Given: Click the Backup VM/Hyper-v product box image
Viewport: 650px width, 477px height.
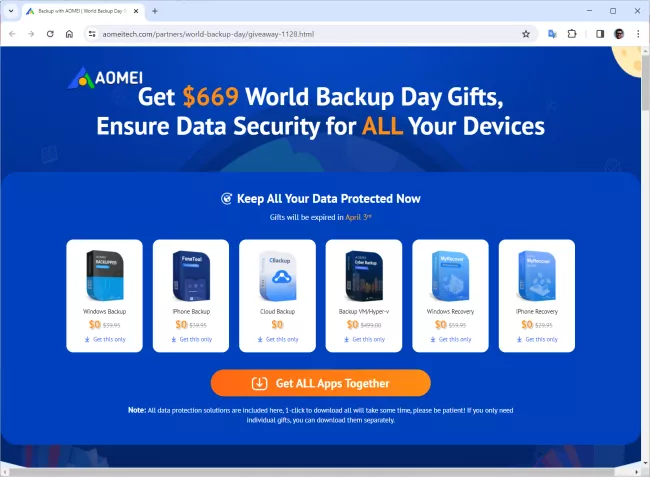Looking at the screenshot, I should coord(364,275).
